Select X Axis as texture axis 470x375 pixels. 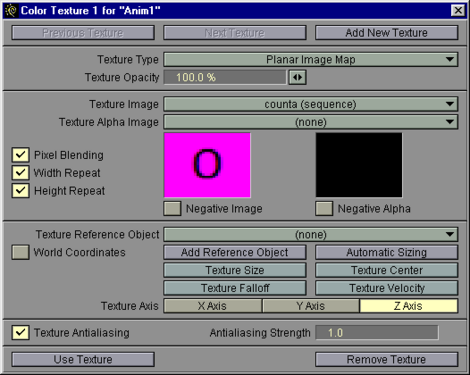tap(212, 306)
